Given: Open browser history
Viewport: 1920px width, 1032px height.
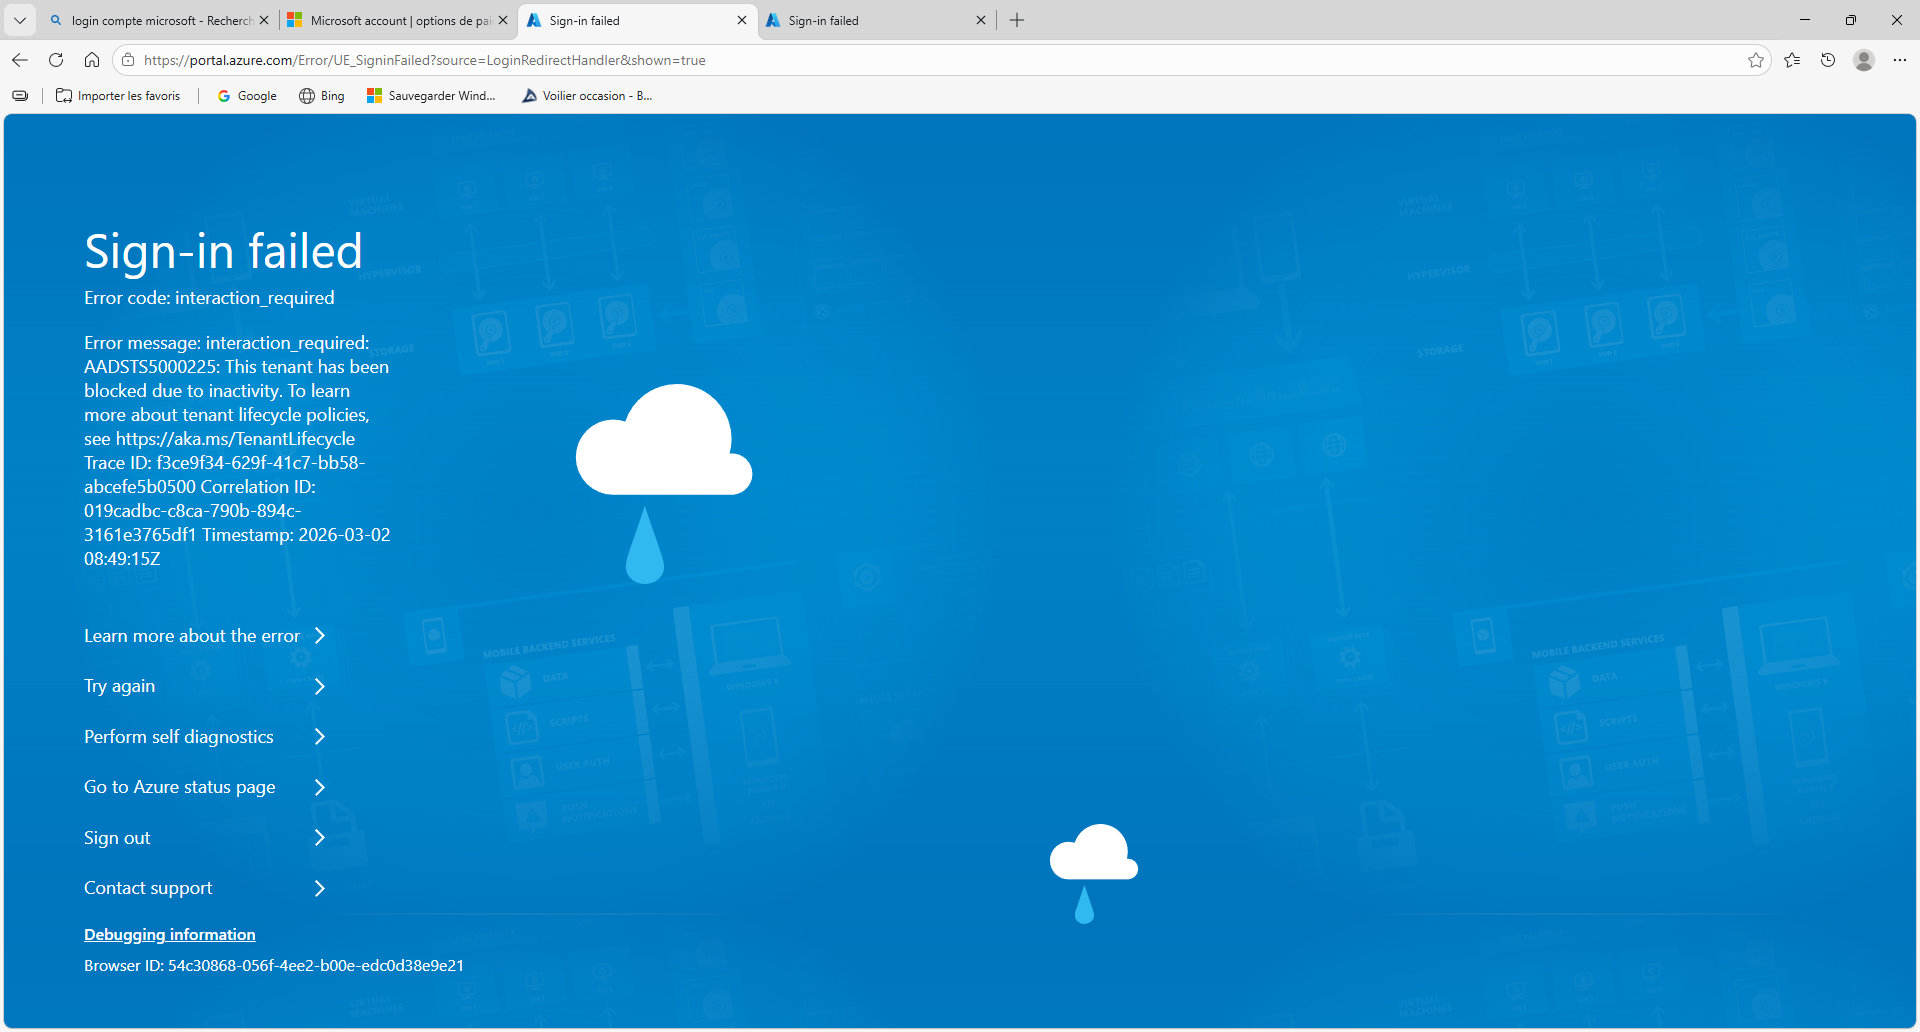Looking at the screenshot, I should pos(1828,60).
